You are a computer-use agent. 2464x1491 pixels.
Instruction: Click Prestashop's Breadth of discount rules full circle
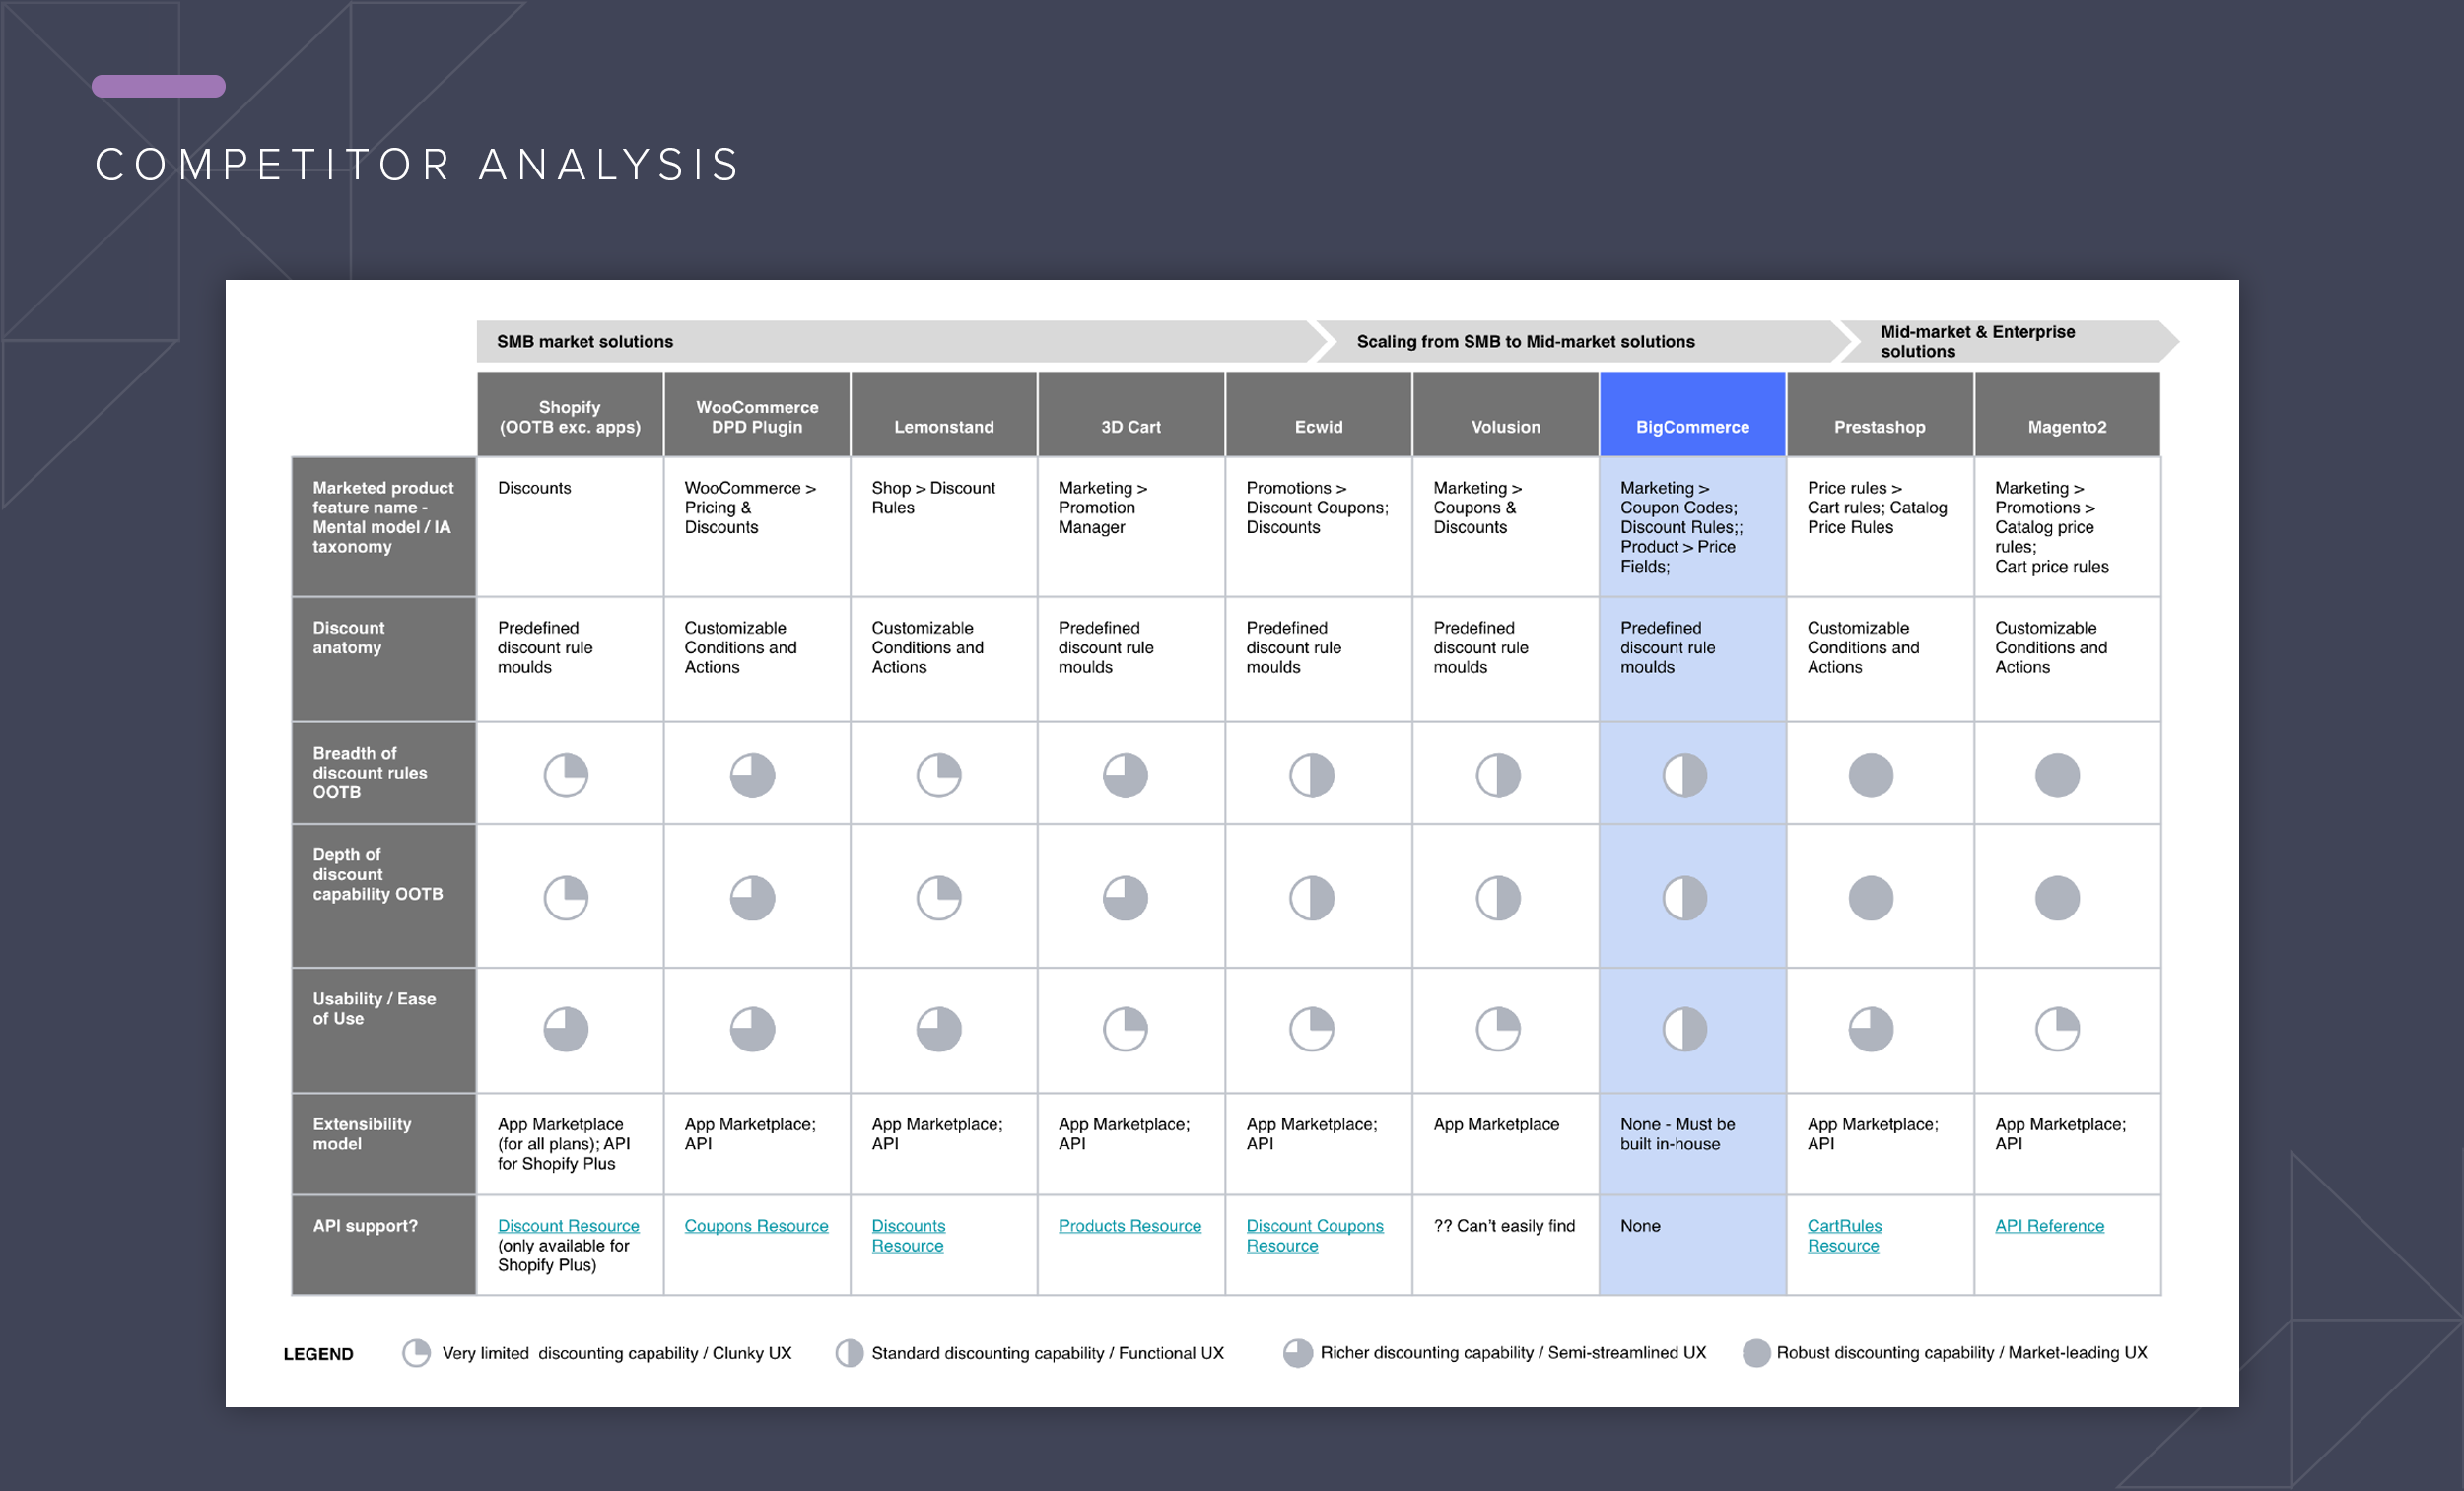(x=1871, y=775)
